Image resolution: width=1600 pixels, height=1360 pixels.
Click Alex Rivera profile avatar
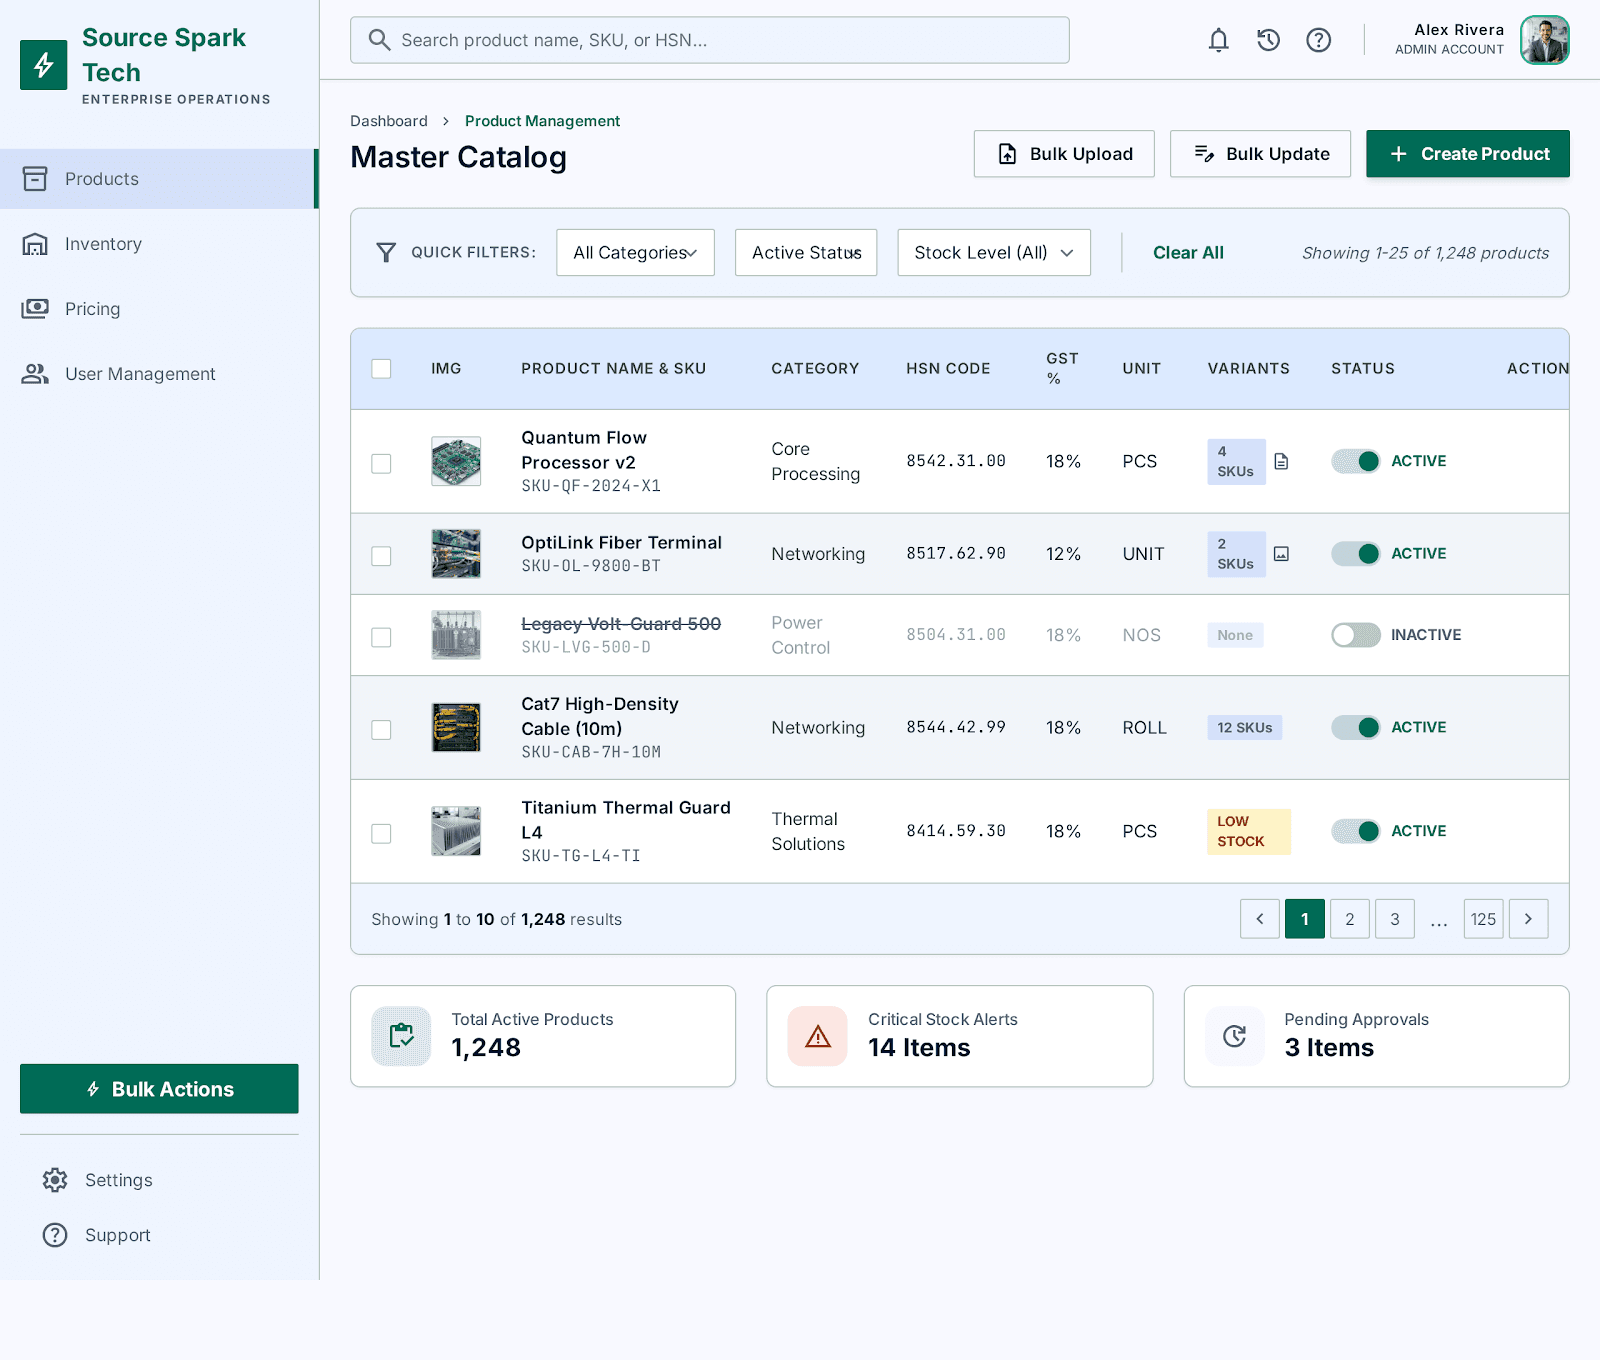point(1545,40)
